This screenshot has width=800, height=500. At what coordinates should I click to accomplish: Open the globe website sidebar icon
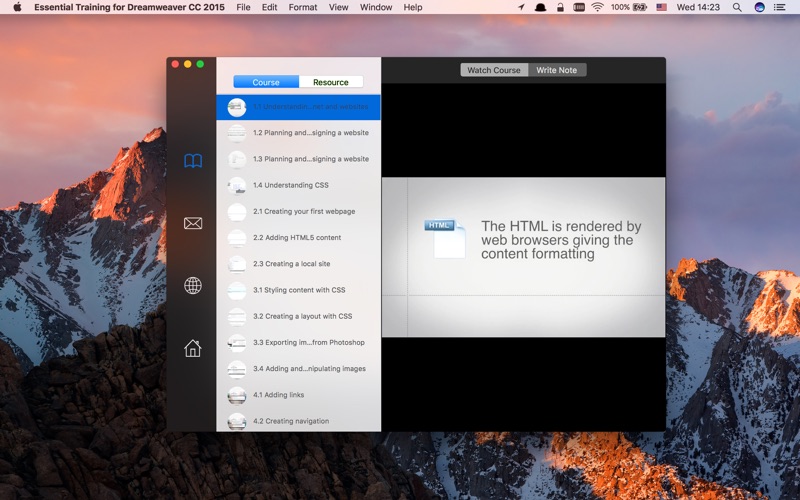(193, 285)
